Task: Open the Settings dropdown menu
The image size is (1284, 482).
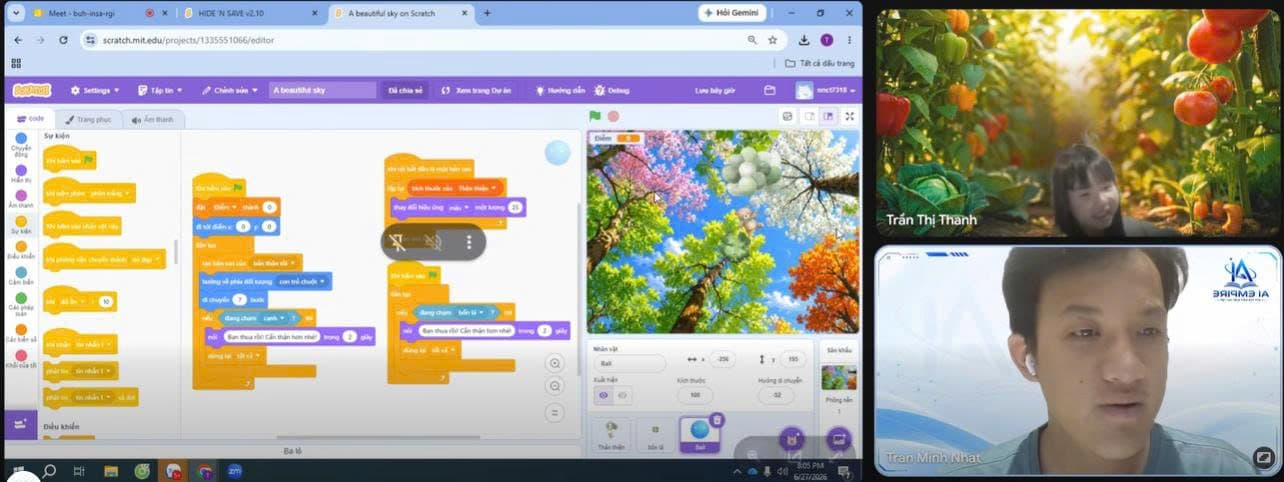Action: [x=95, y=90]
